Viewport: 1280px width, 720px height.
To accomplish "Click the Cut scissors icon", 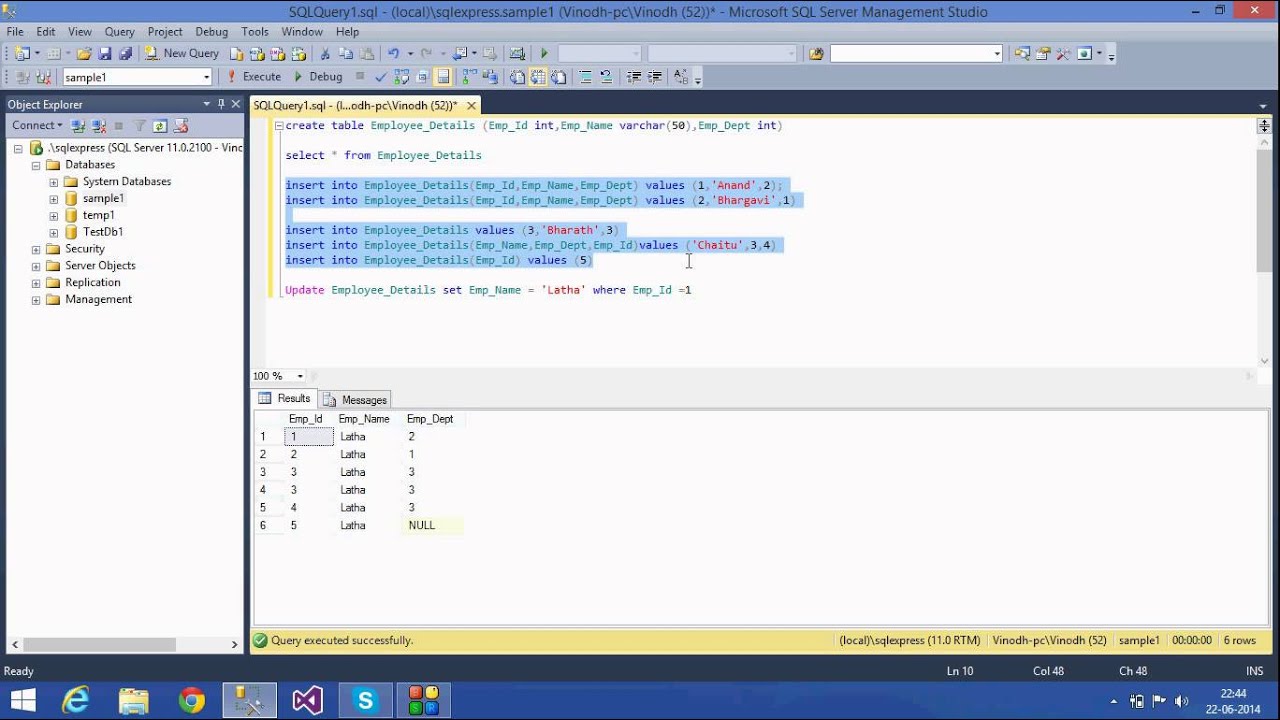I will [x=325, y=53].
